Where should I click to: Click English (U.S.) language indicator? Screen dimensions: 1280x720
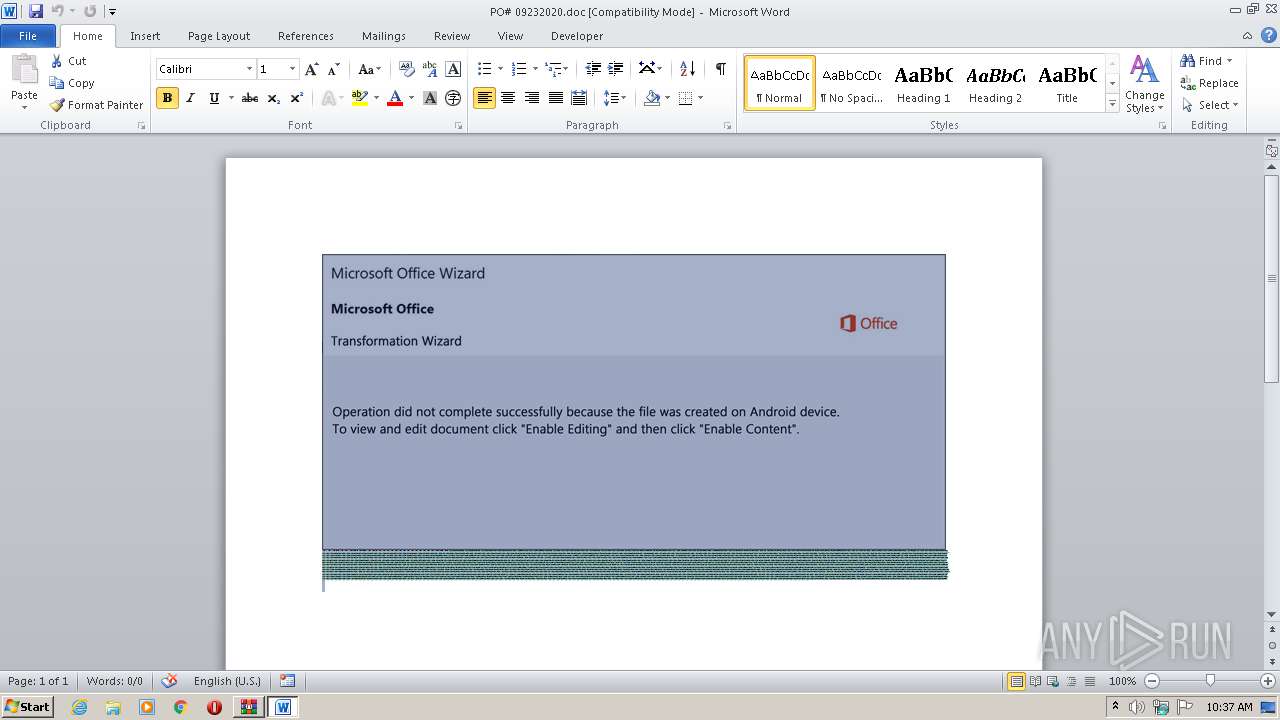coord(227,681)
